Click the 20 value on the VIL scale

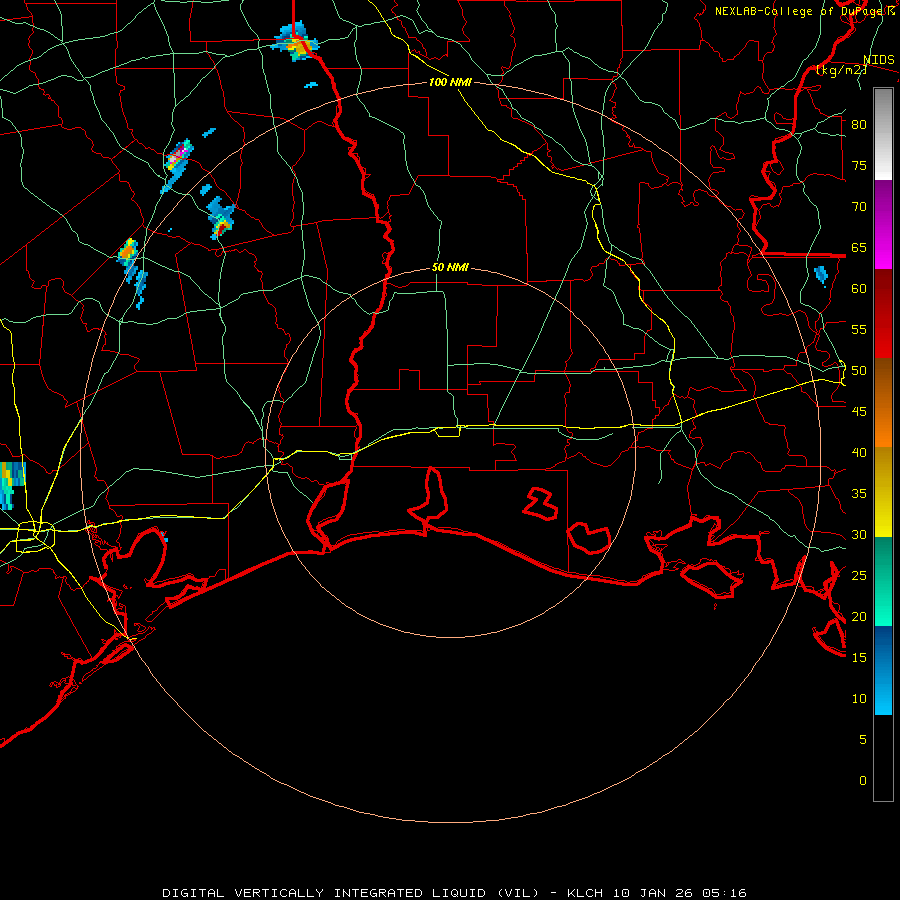pos(859,616)
